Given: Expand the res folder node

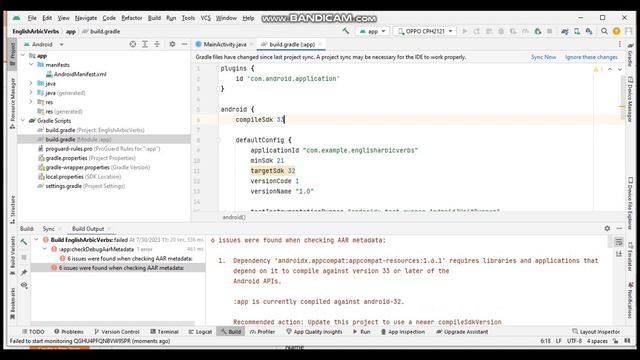Looking at the screenshot, I should click(x=31, y=102).
